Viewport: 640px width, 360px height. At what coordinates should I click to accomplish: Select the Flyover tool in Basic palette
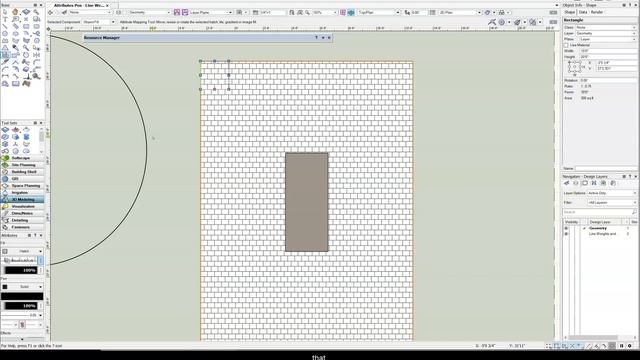click(26, 12)
